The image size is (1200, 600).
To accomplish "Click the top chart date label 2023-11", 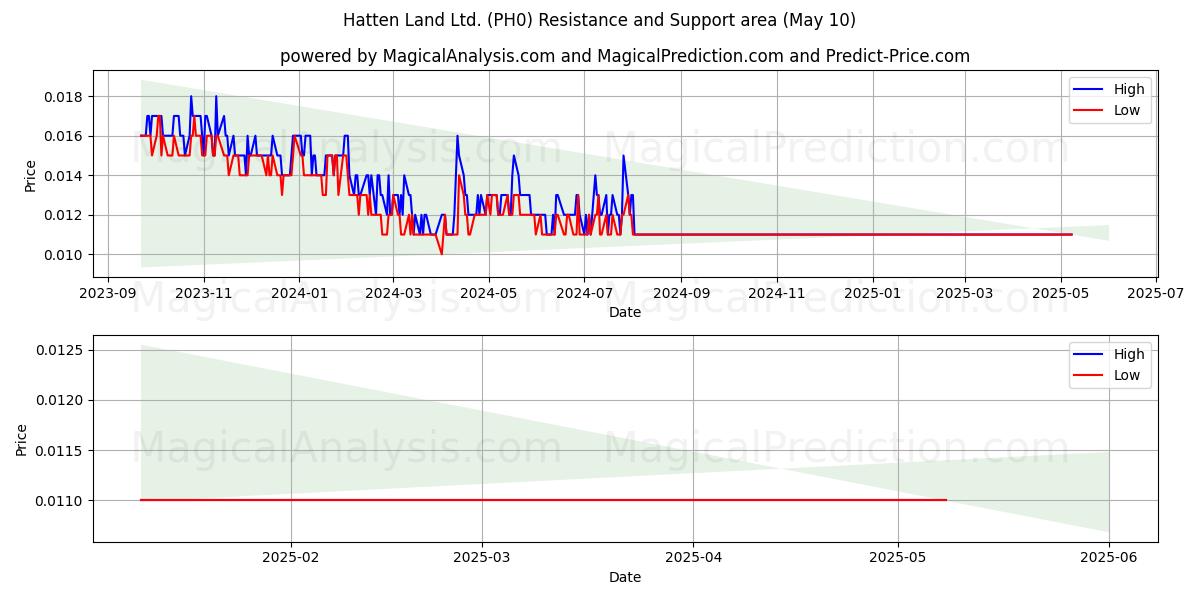I will point(203,294).
